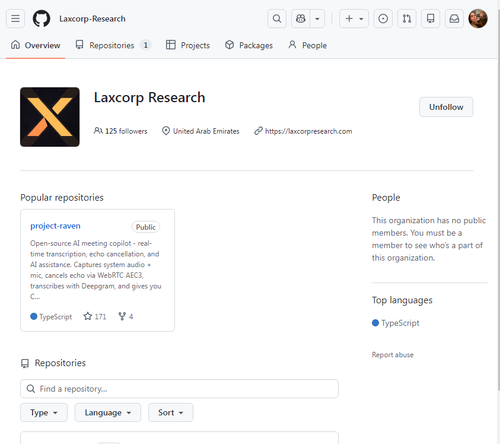
Task: Open the user avatar menu
Action: click(x=478, y=19)
